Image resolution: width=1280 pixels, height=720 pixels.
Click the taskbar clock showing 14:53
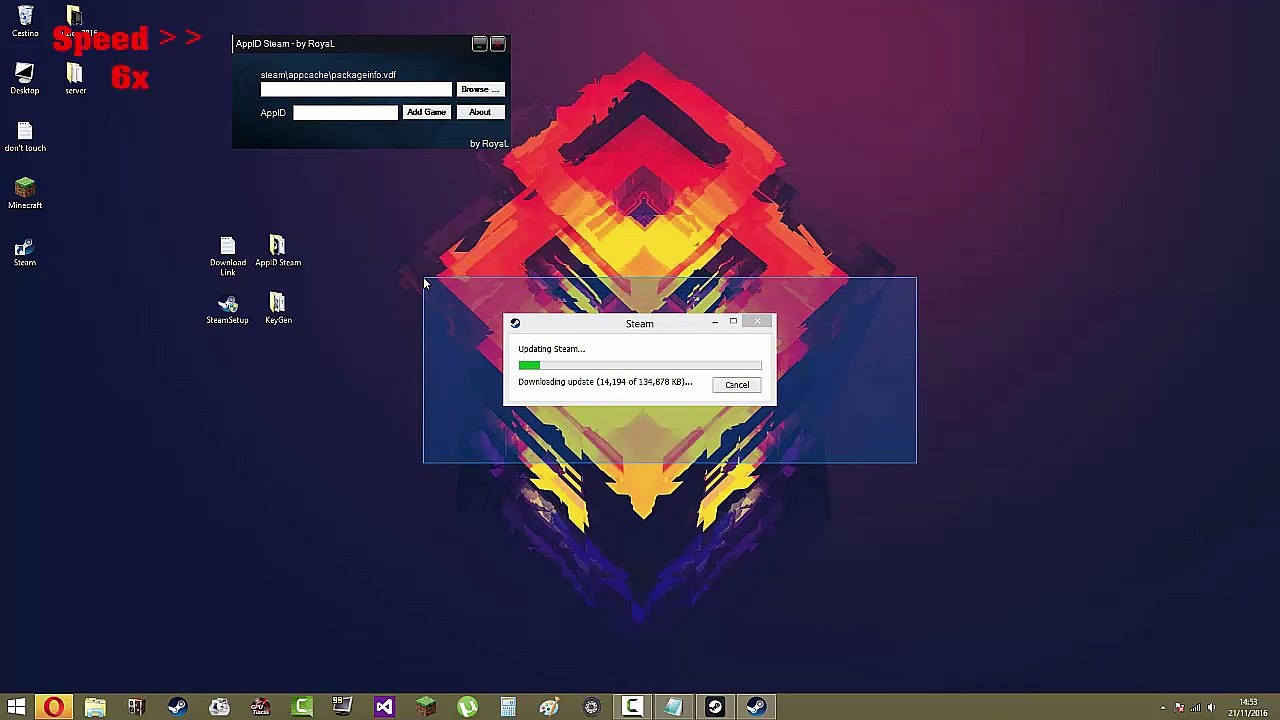(x=1248, y=707)
